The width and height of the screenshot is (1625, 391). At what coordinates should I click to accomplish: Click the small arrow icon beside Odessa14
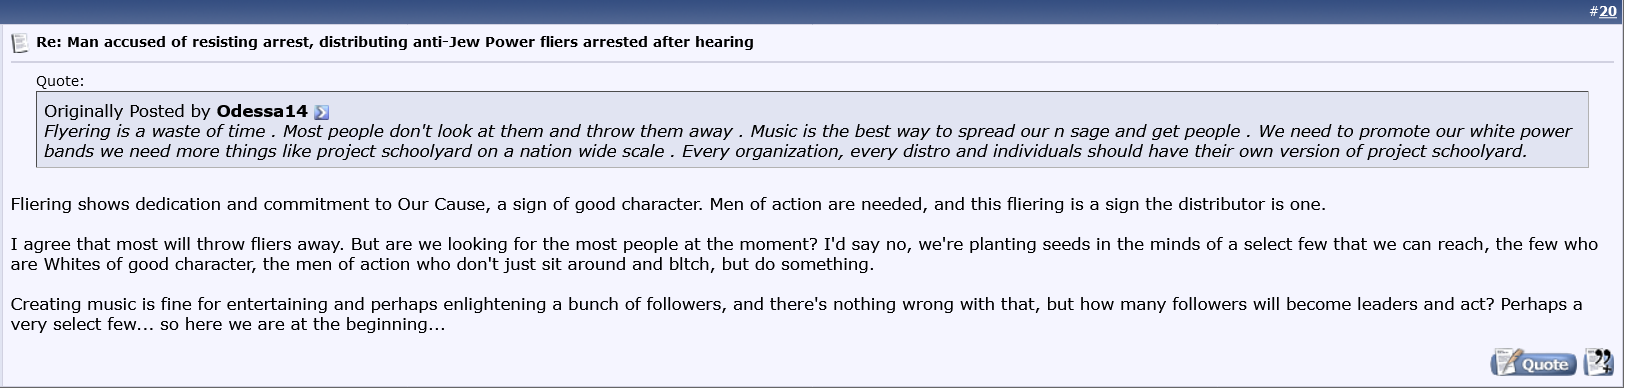[x=321, y=113]
